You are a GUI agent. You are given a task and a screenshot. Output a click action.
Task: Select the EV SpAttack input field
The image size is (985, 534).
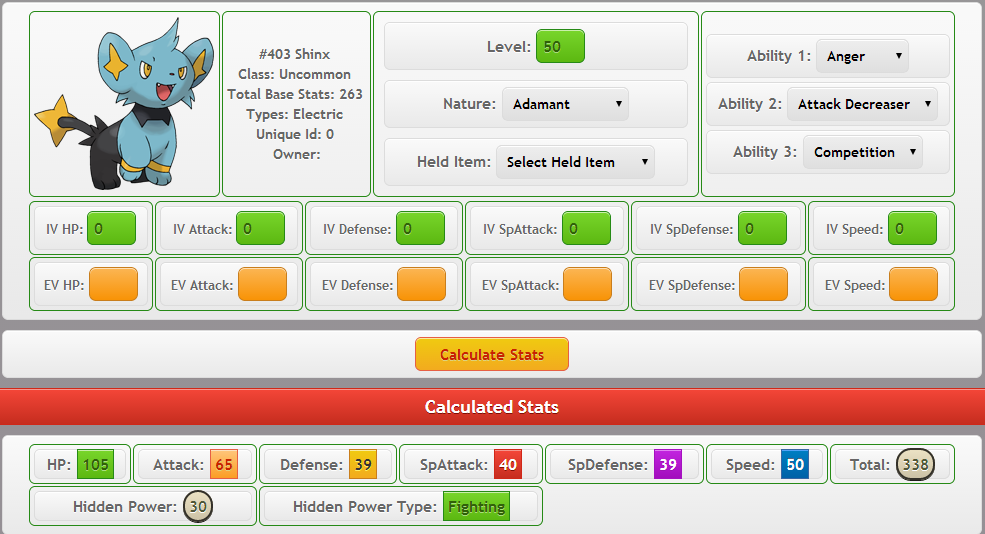pyautogui.click(x=587, y=285)
